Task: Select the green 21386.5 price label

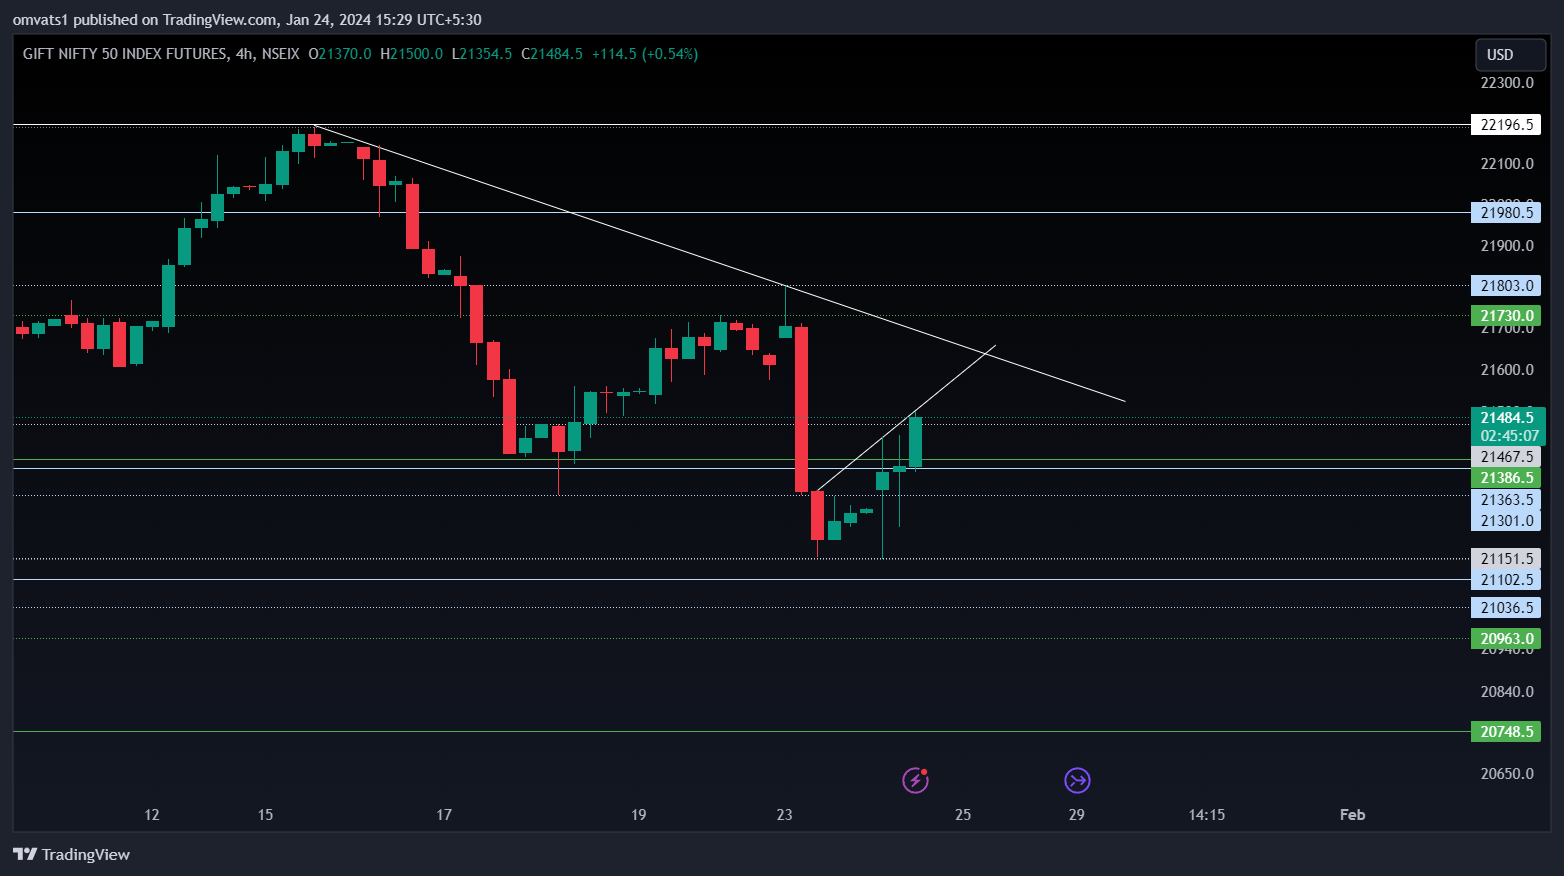Action: [1506, 478]
